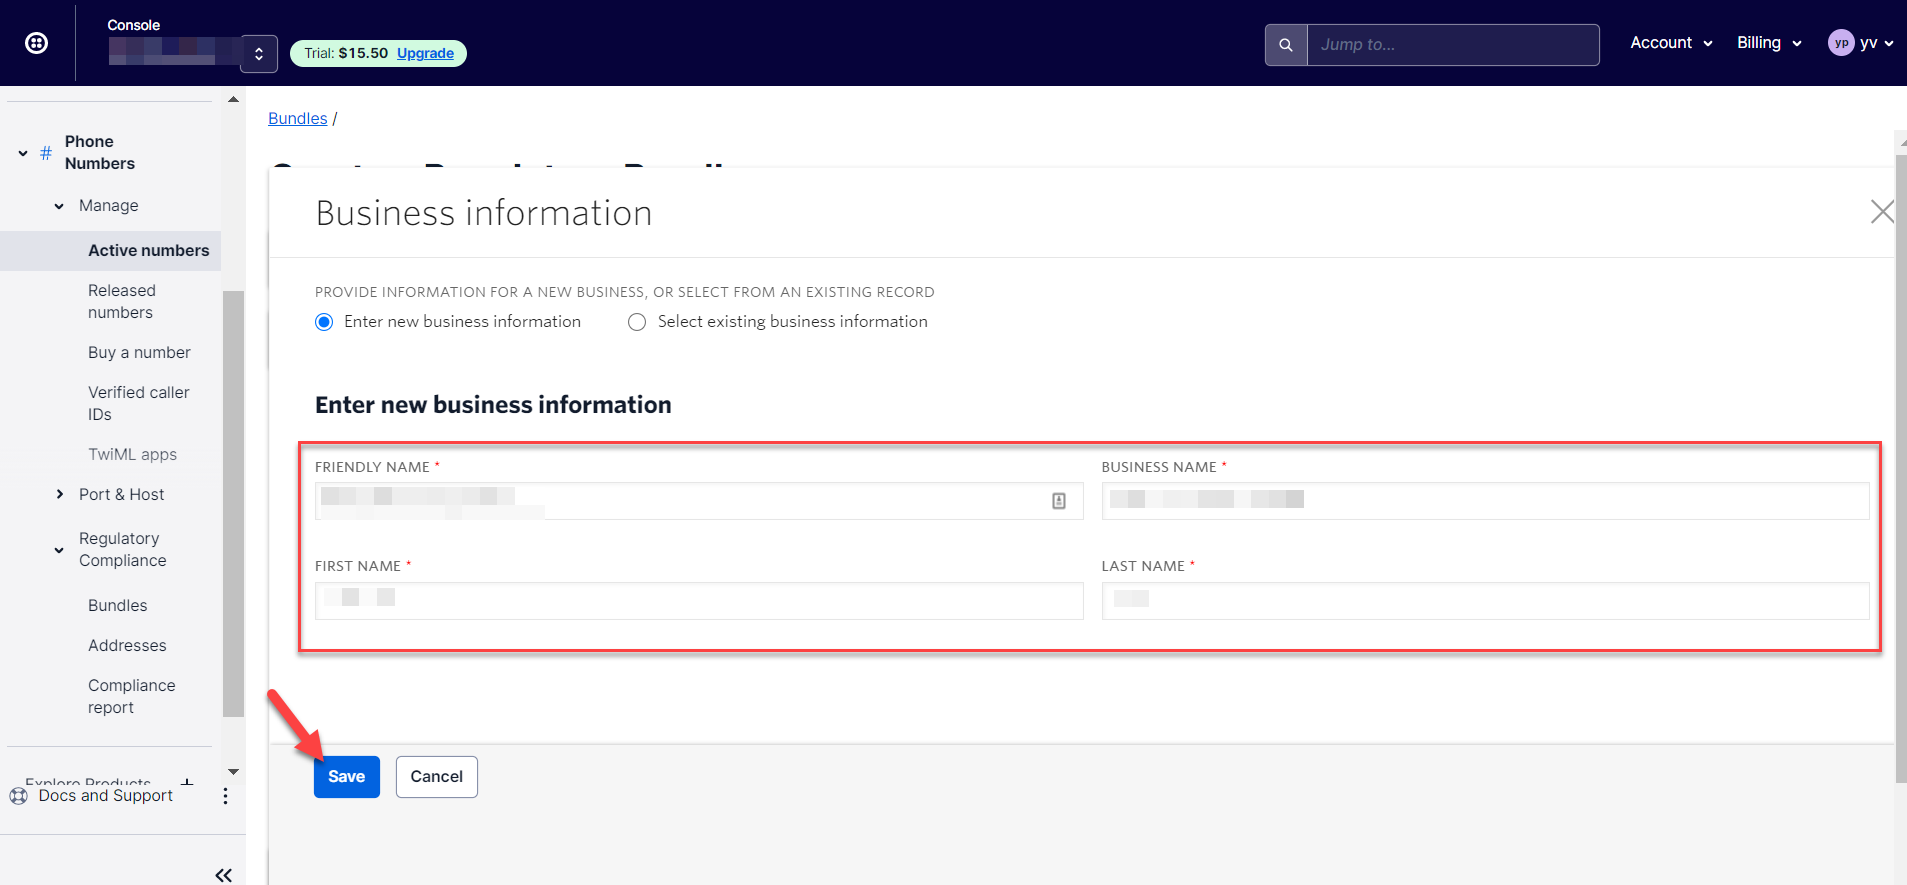Go to the Bundles breadcrumb link
Screen dimensions: 1907x885
(x=298, y=118)
